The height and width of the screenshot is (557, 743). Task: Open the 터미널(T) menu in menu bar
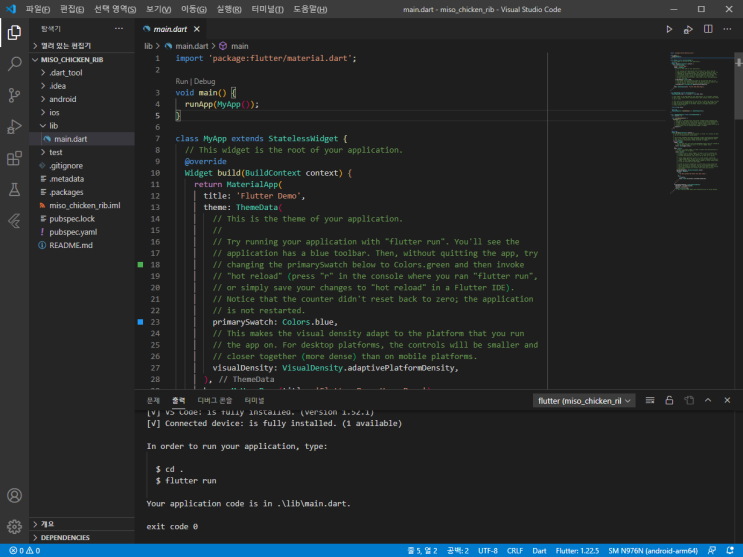267,9
